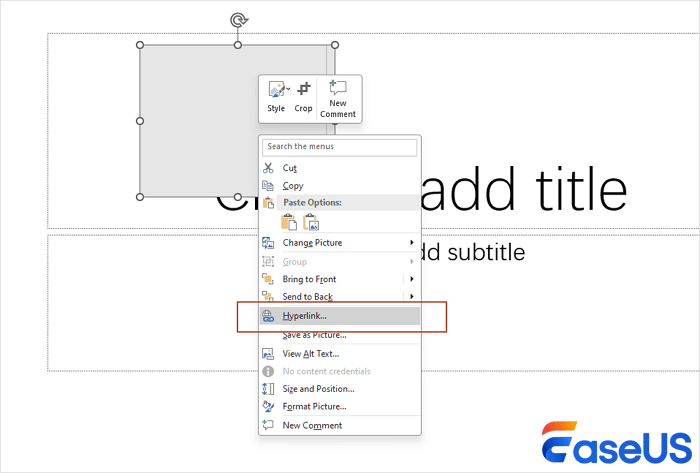
Task: Click the New Comment label in mini toolbar
Action: click(338, 108)
